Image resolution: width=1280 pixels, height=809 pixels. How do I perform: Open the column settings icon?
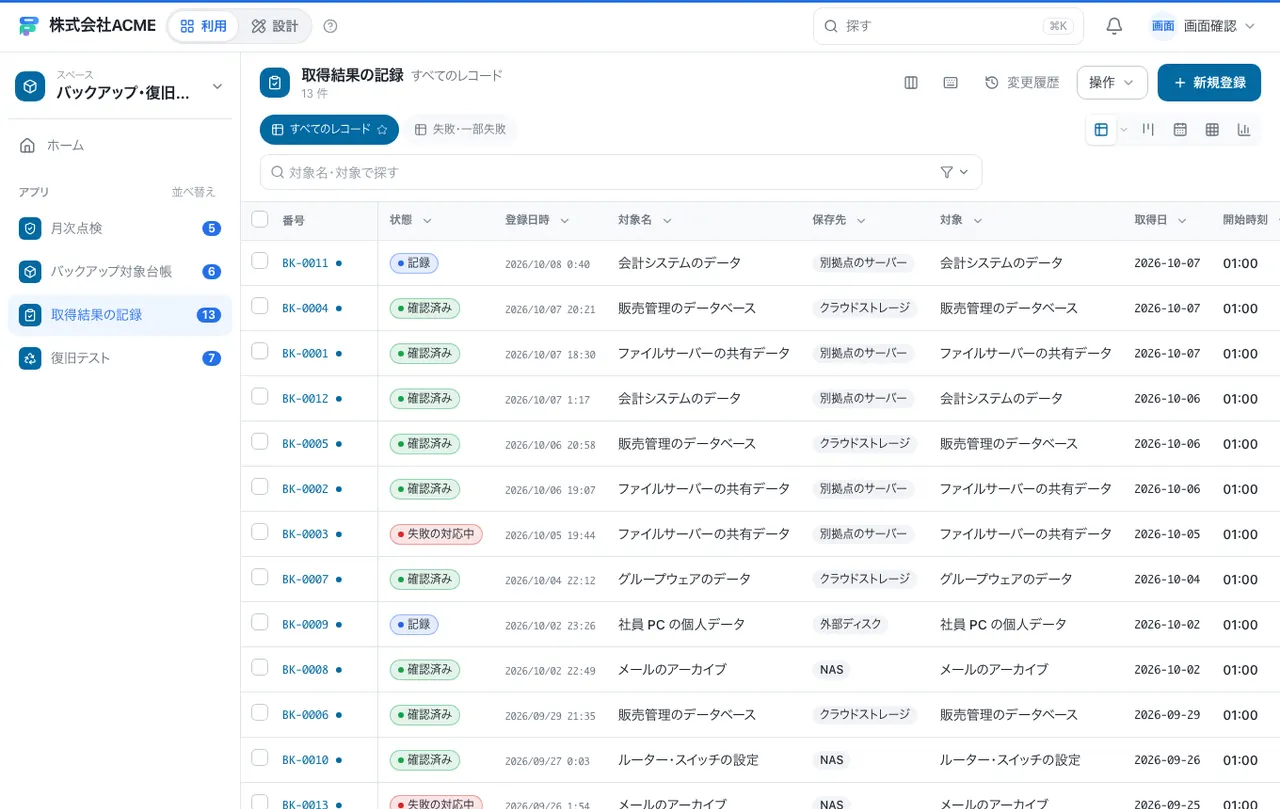(x=911, y=83)
